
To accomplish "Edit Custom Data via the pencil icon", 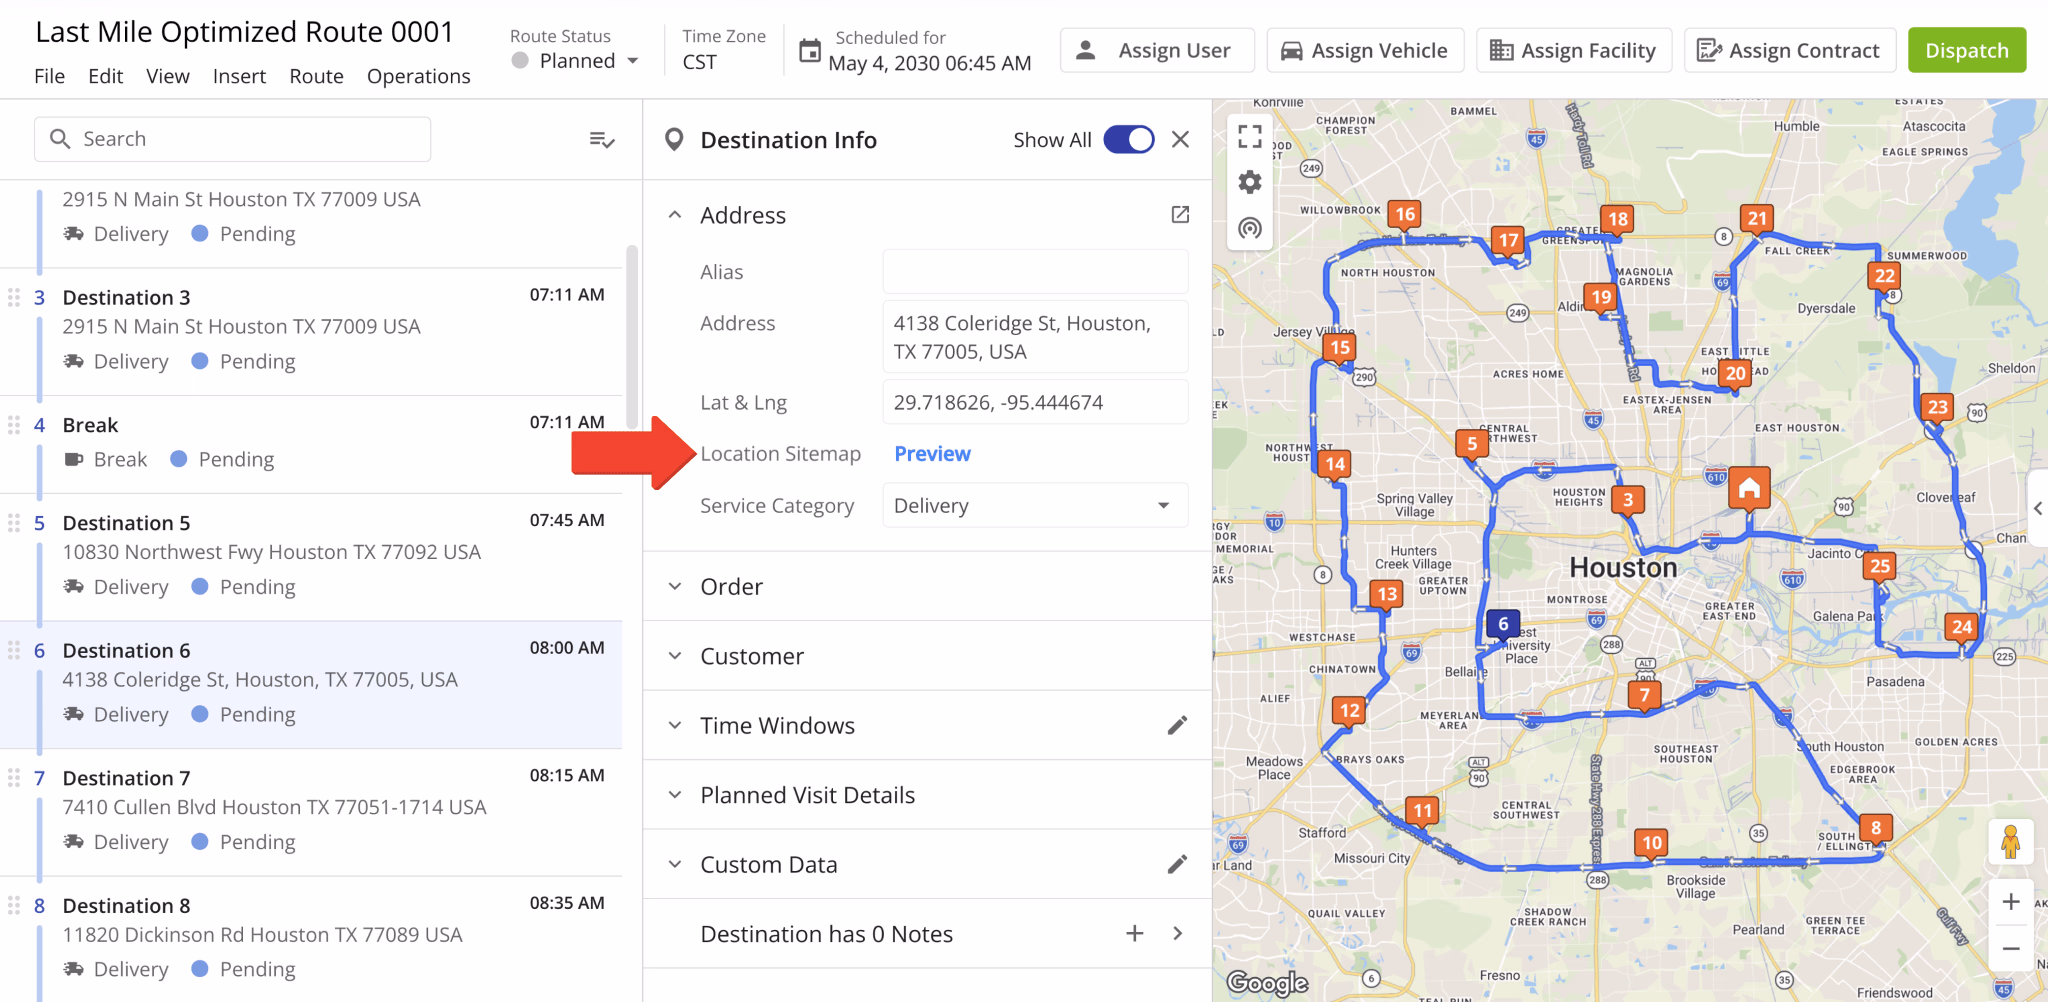I will coord(1177,864).
